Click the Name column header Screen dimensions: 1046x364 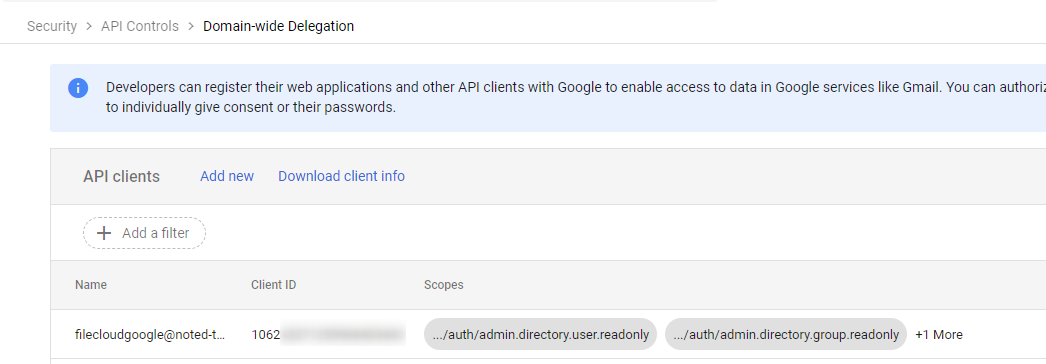coord(91,285)
